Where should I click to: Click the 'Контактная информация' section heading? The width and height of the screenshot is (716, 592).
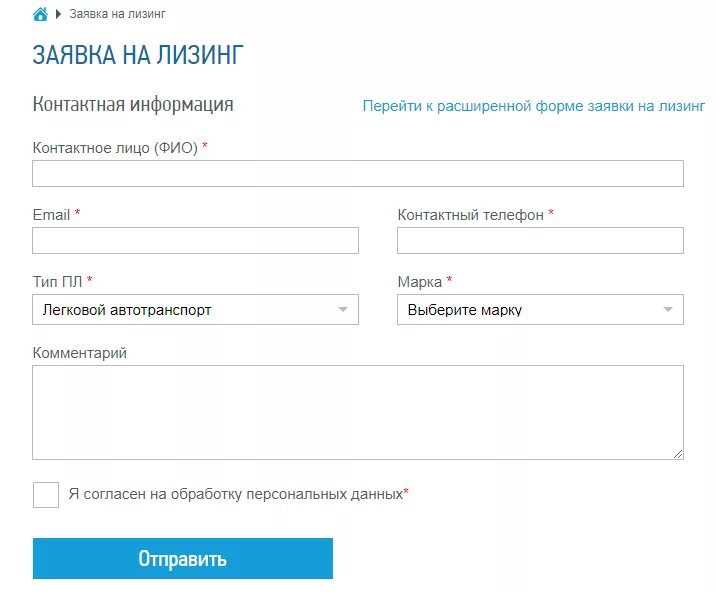tap(133, 104)
